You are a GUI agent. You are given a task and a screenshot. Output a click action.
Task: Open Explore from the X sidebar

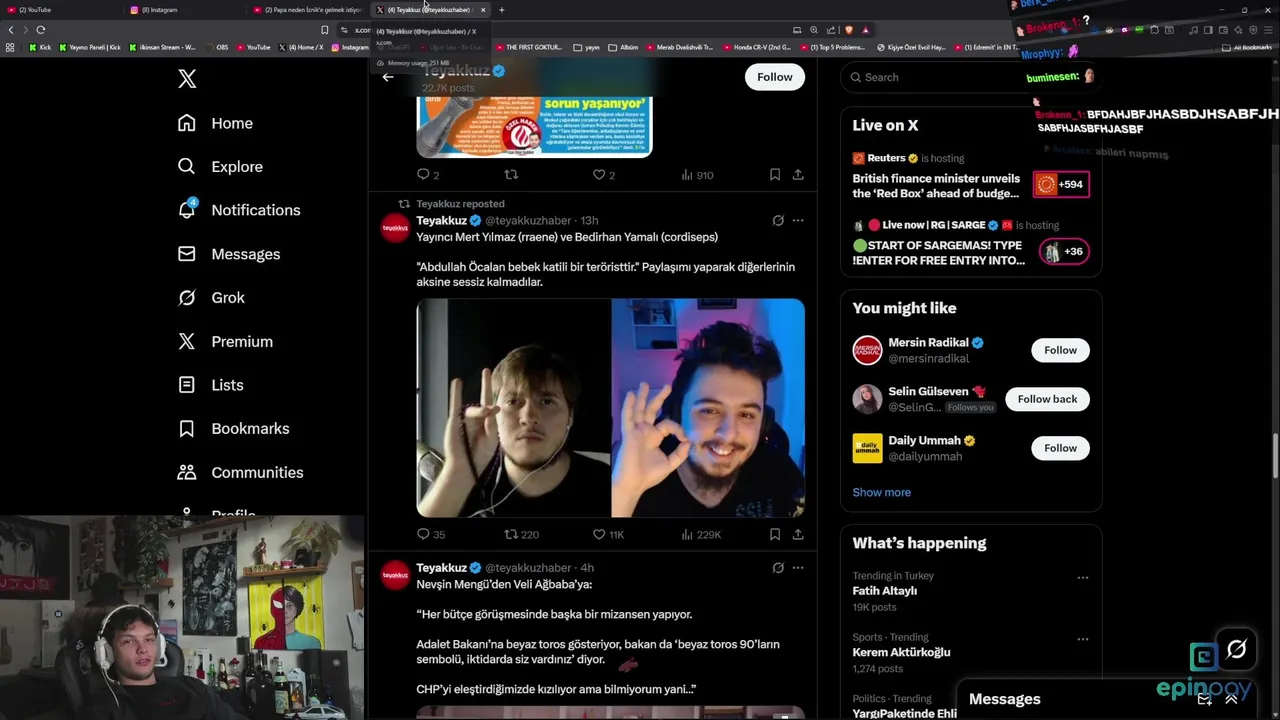(220, 167)
